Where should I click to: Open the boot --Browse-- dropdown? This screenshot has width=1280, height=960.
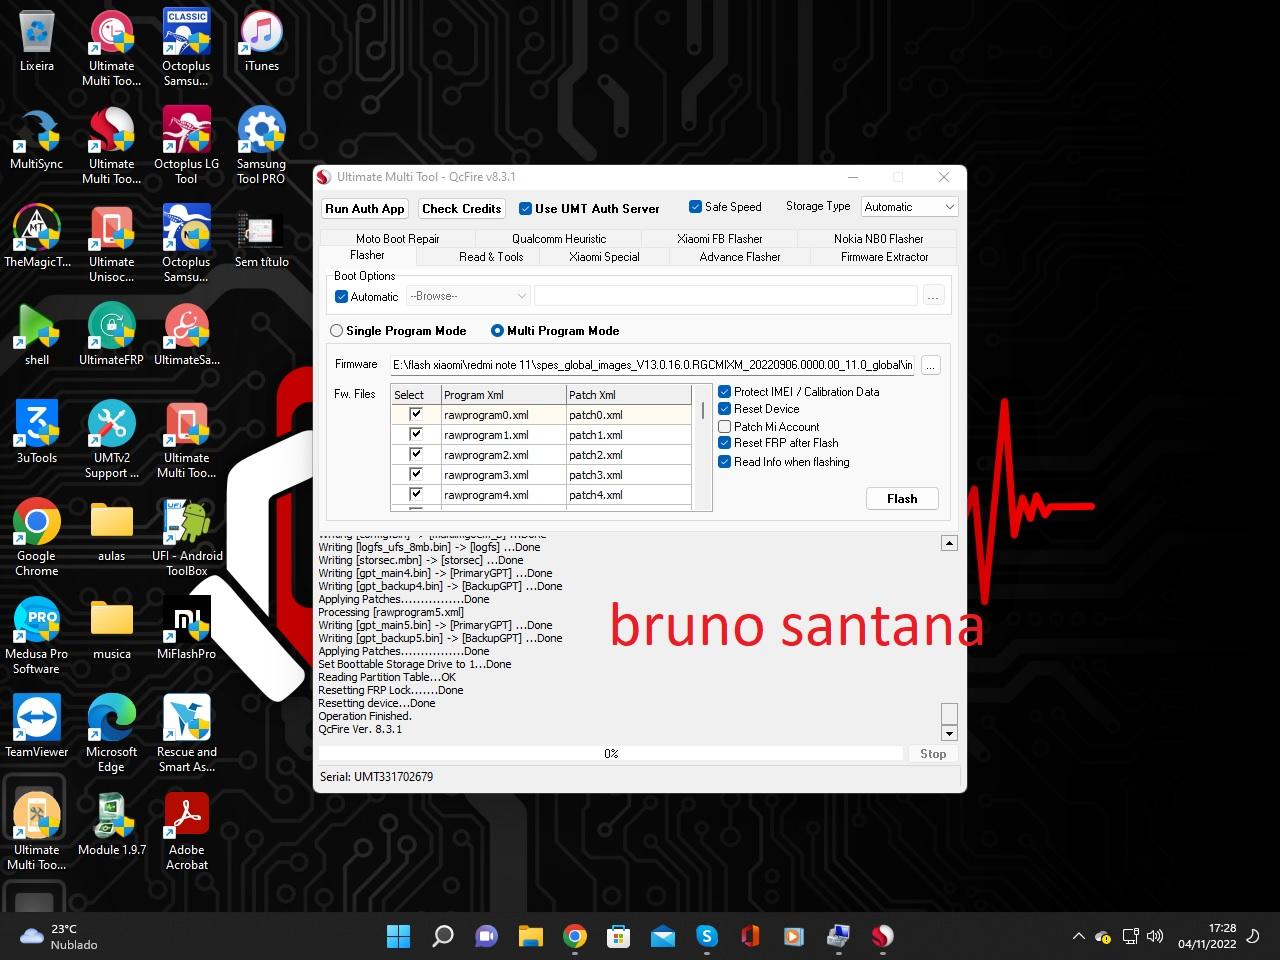467,296
